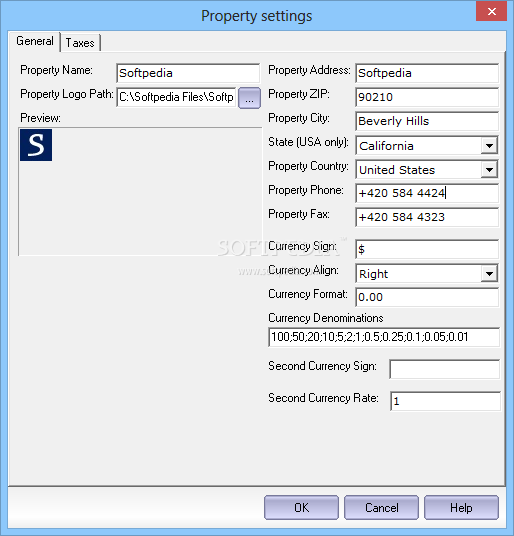Click the Property Logo Path field

(x=176, y=97)
